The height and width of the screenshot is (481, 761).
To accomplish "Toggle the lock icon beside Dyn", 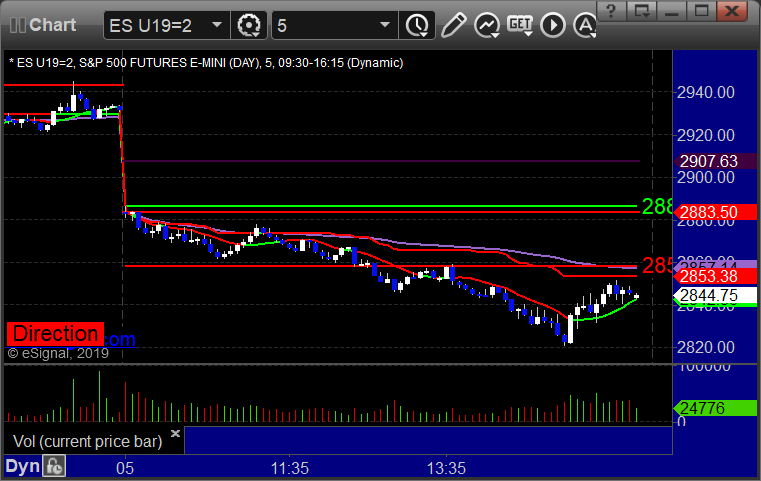I will pyautogui.click(x=54, y=466).
